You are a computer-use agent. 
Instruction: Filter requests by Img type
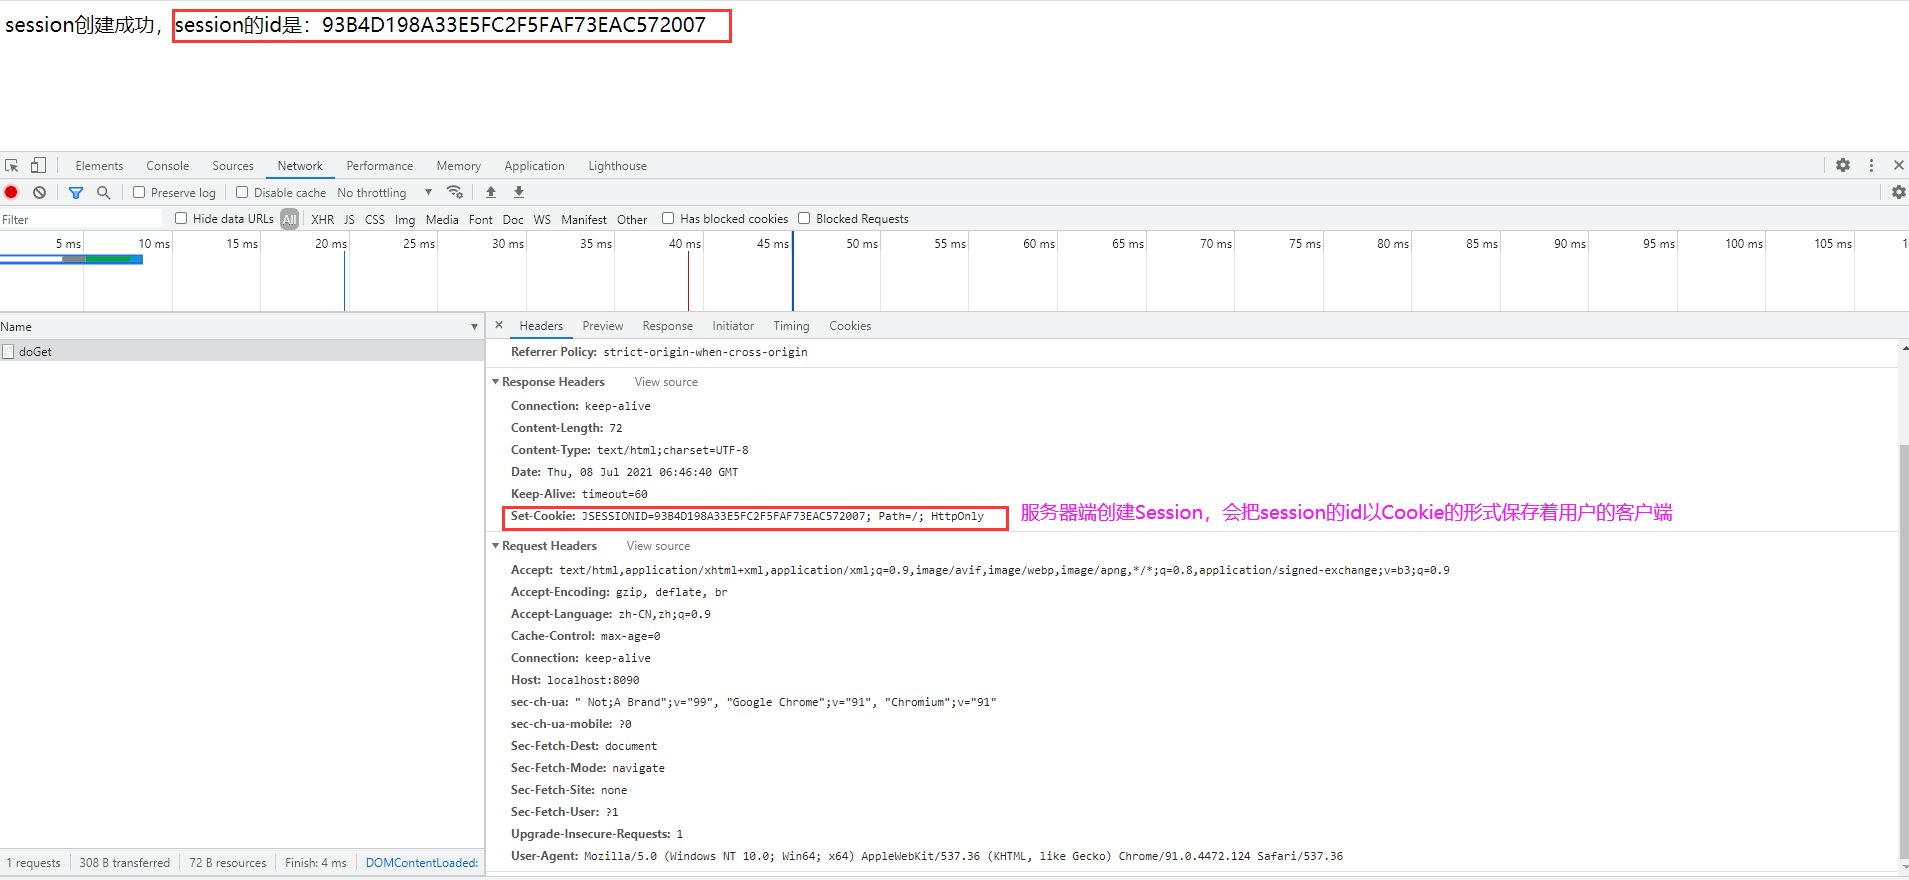pyautogui.click(x=405, y=219)
